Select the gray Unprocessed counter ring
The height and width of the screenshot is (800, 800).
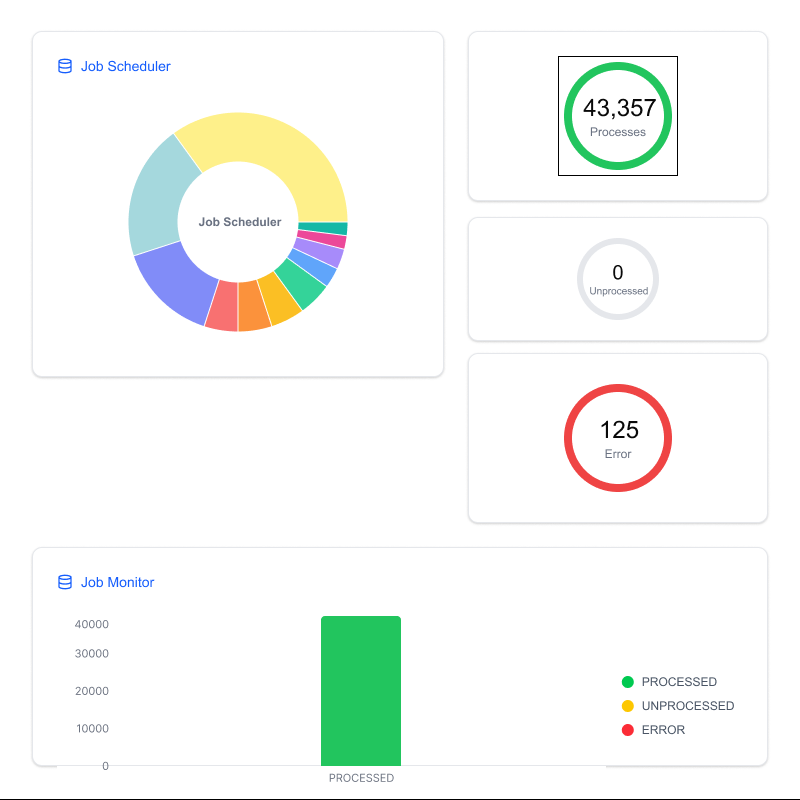click(618, 279)
